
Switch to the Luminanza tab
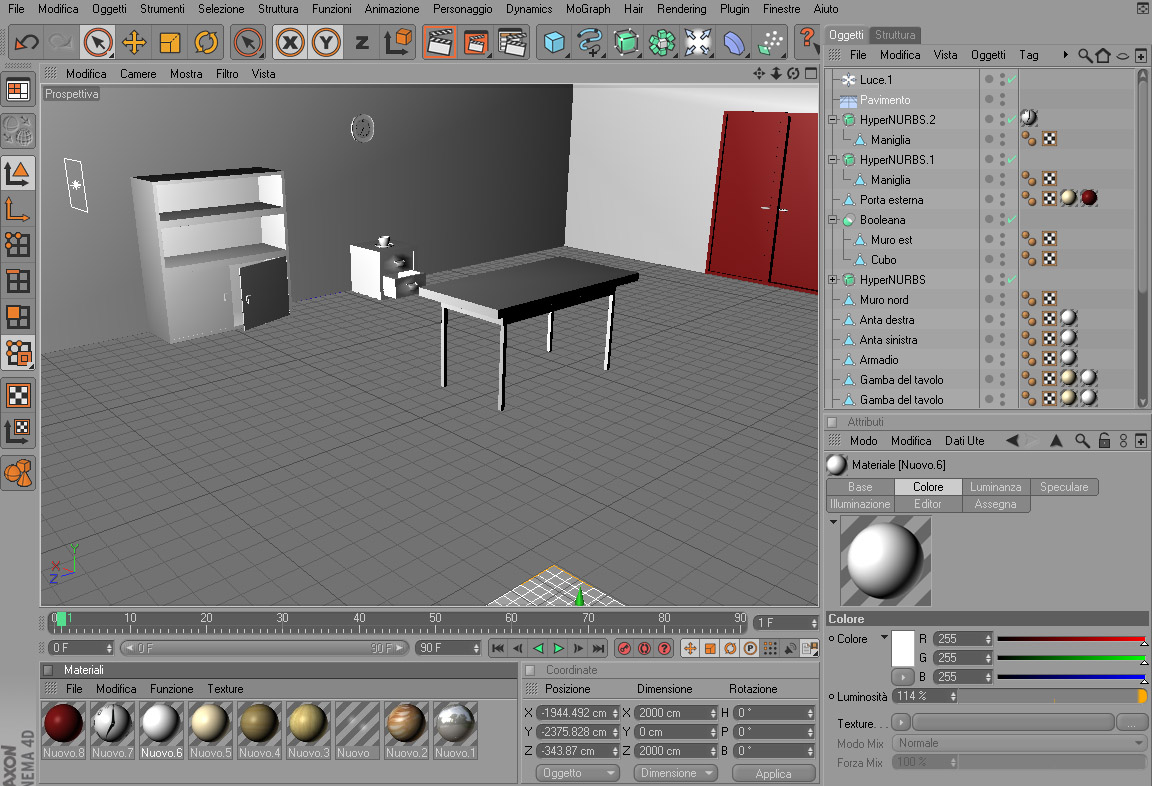pyautogui.click(x=996, y=487)
